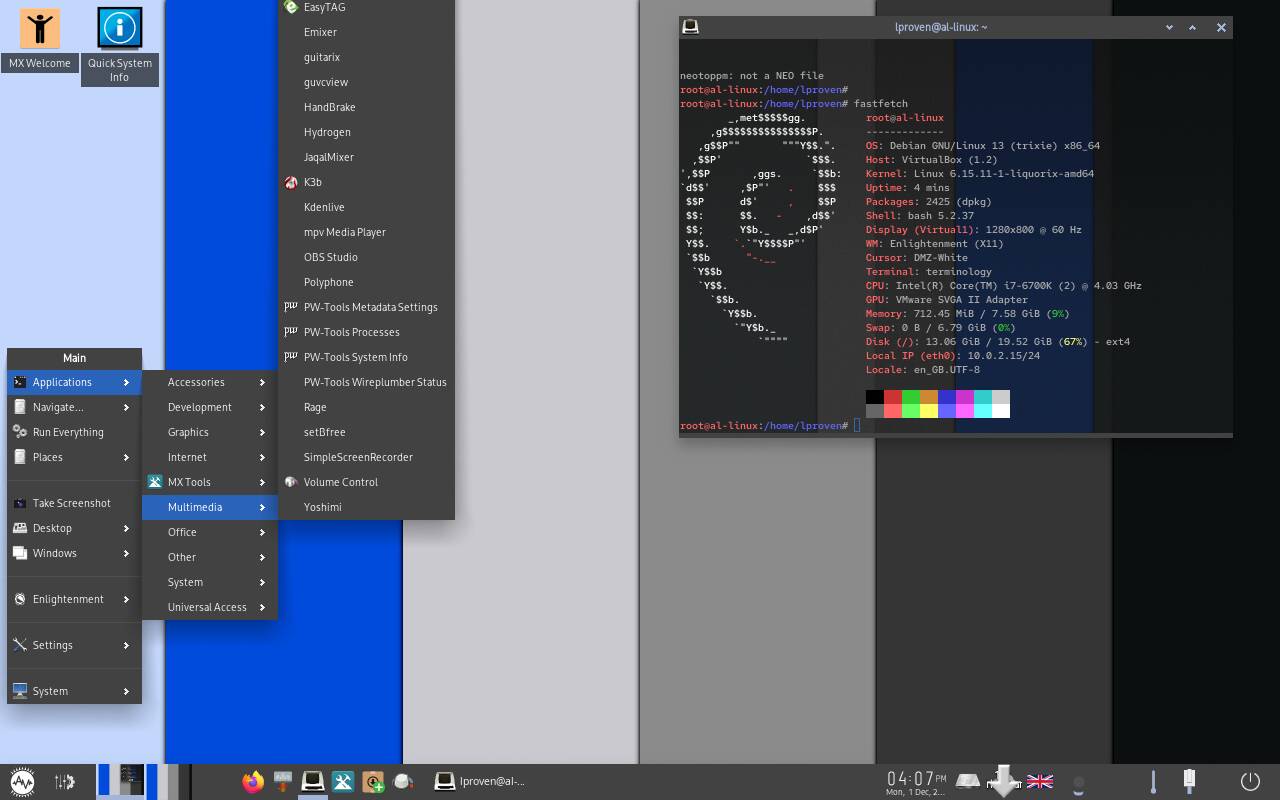Expand the Graphics submenu
Viewport: 1280px width, 800px height.
tap(209, 432)
